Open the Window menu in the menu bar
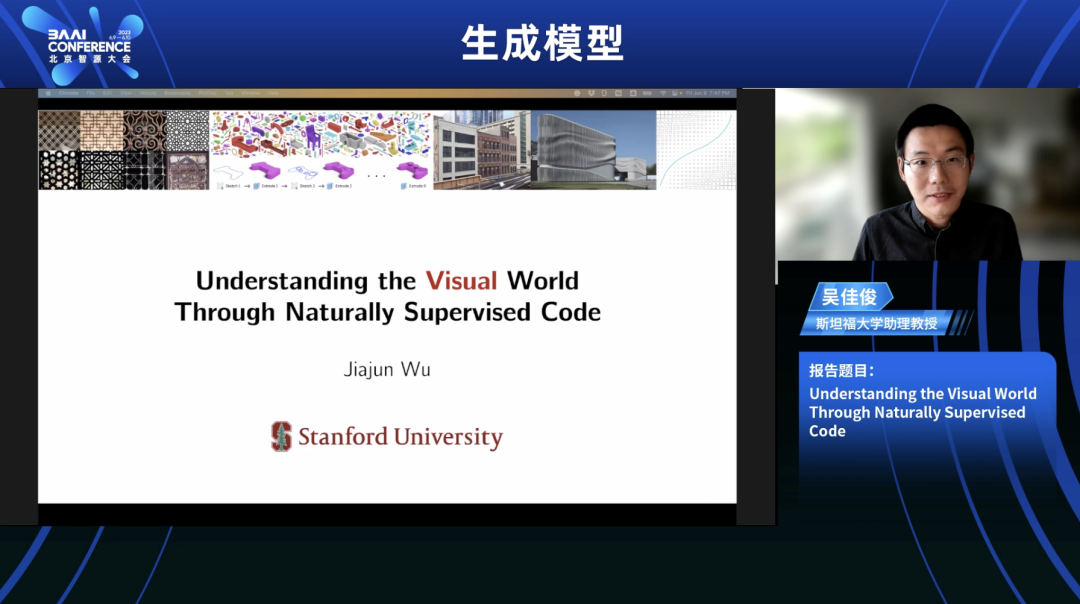Screen dimensions: 1080x604 pos(250,93)
